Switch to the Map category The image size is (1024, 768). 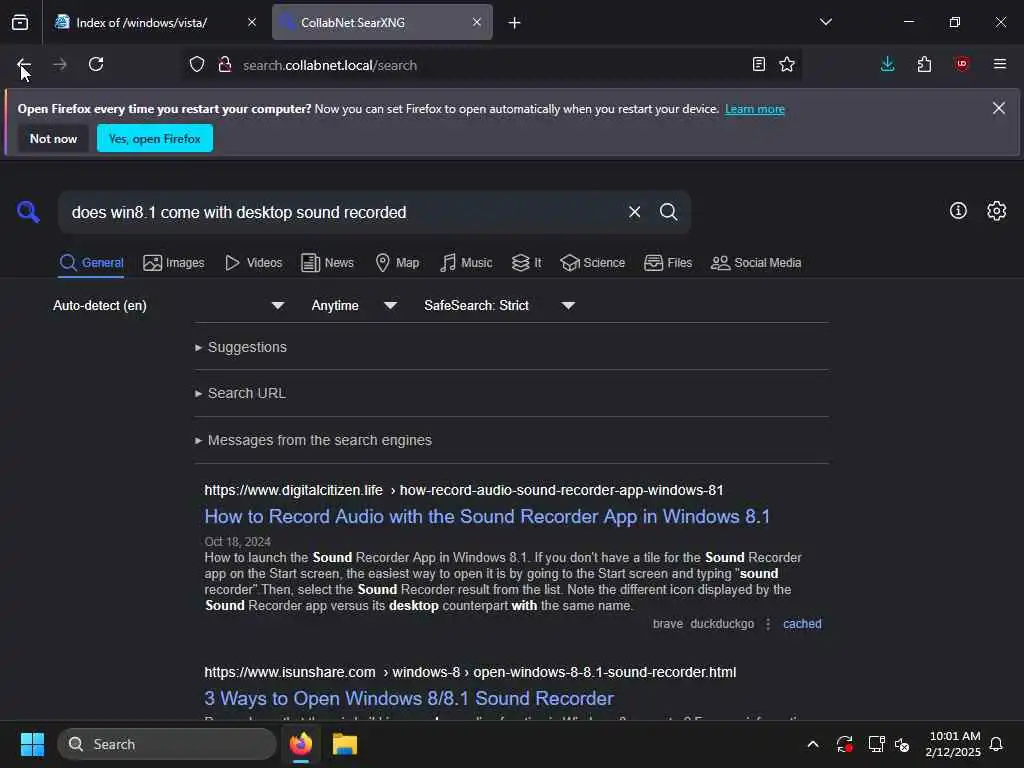coord(397,263)
